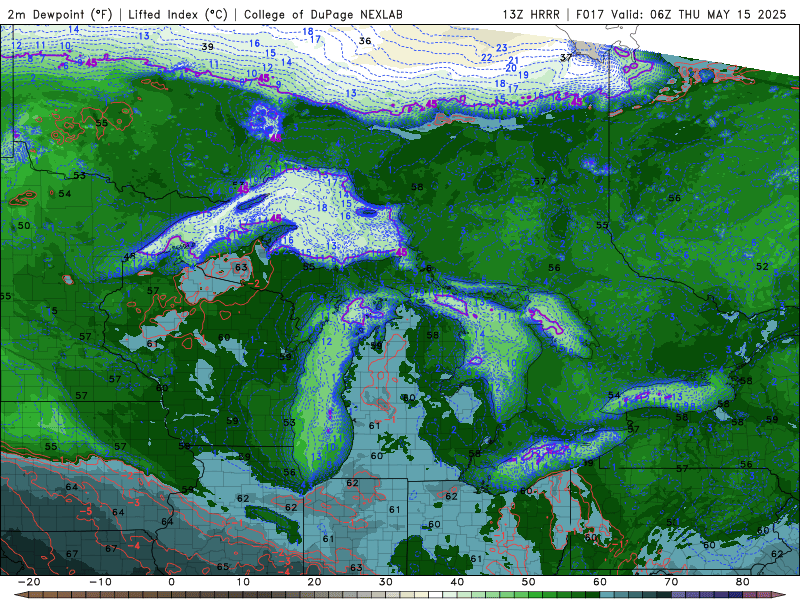
Task: Click the "13Z HRRR" model run label
Action: 531,14
